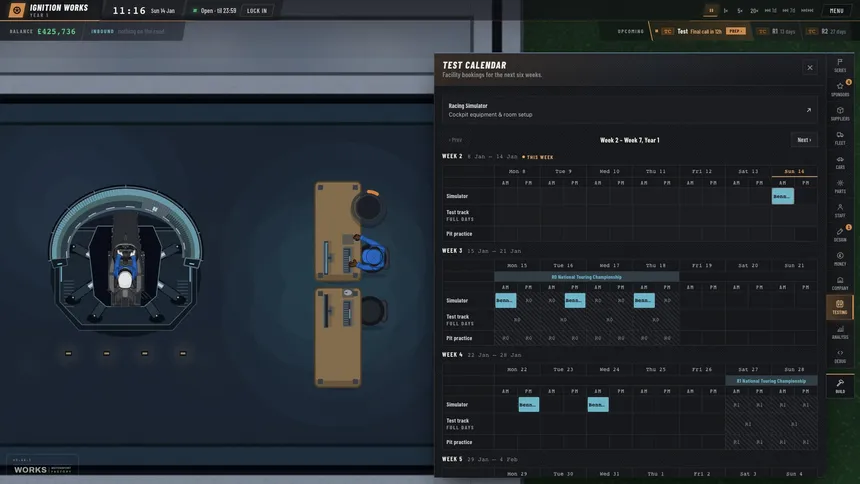The width and height of the screenshot is (860, 484).
Task: Open the Fleet truck icon
Action: click(840, 137)
